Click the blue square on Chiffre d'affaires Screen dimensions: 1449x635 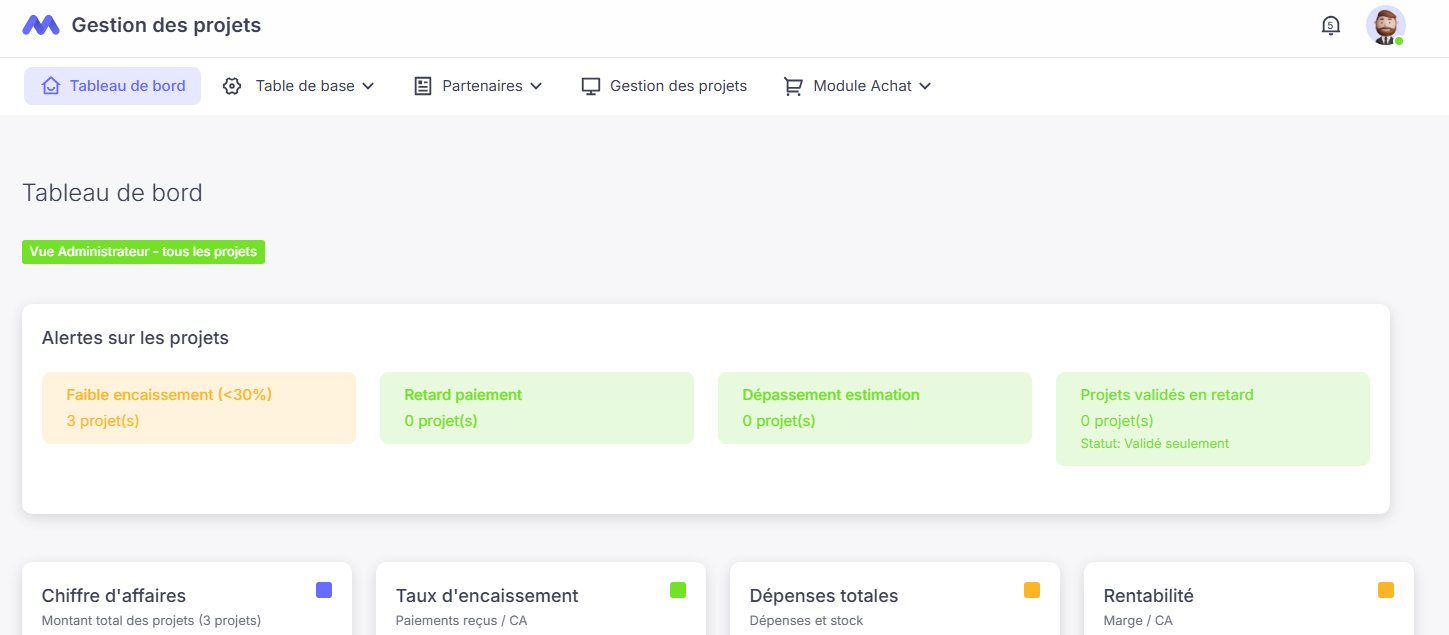[x=324, y=590]
